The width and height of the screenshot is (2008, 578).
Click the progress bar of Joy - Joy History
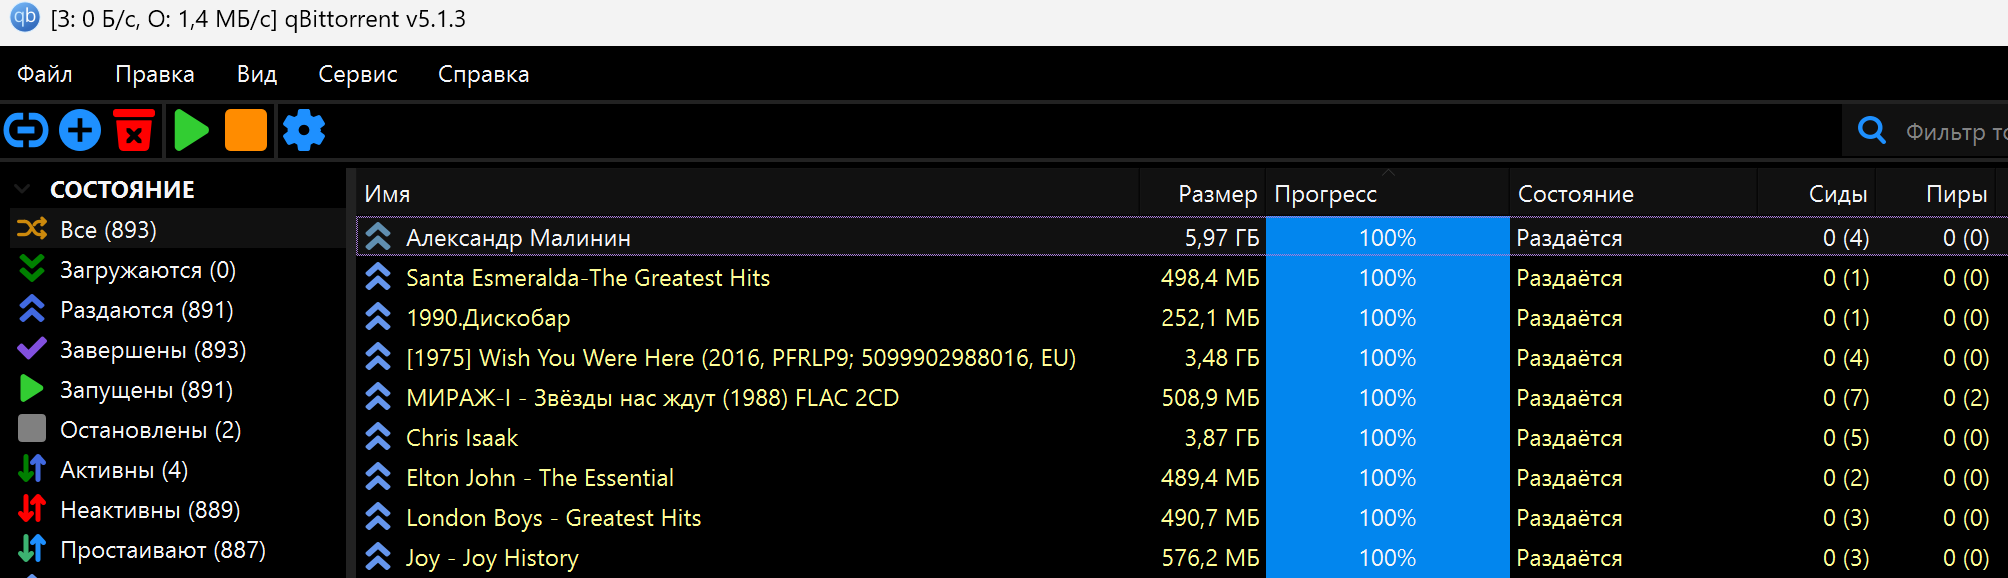(x=1387, y=558)
